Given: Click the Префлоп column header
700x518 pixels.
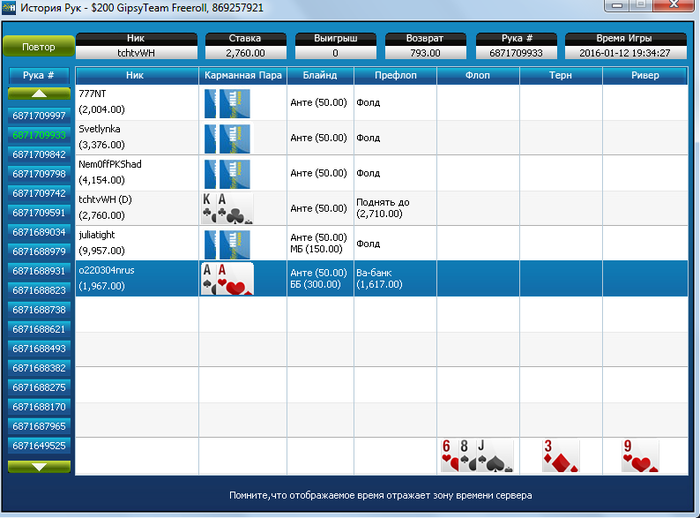Looking at the screenshot, I should (x=395, y=75).
